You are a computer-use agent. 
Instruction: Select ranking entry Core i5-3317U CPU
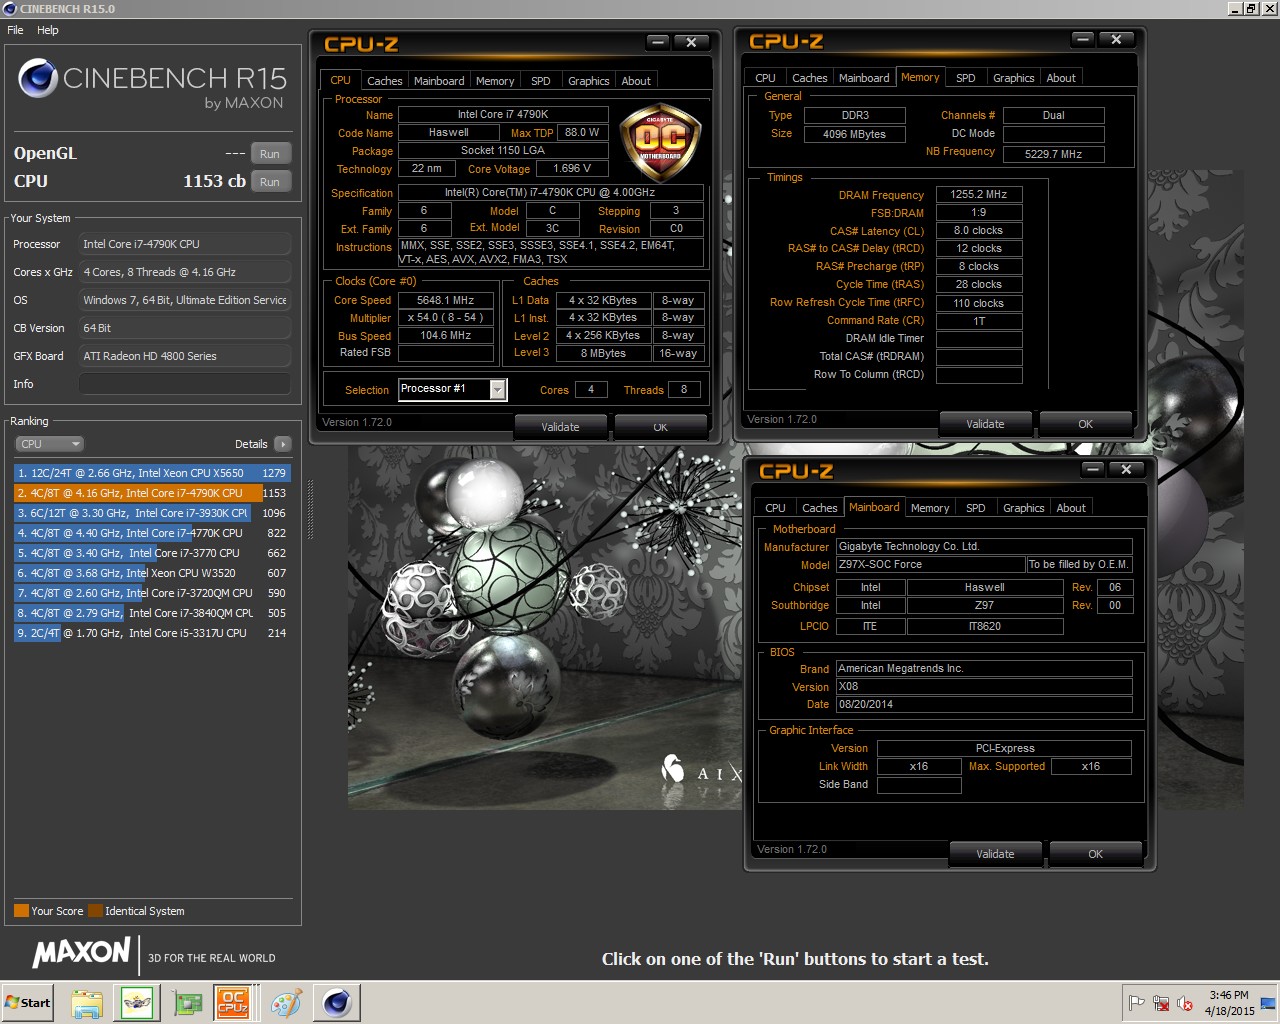pyautogui.click(x=151, y=633)
